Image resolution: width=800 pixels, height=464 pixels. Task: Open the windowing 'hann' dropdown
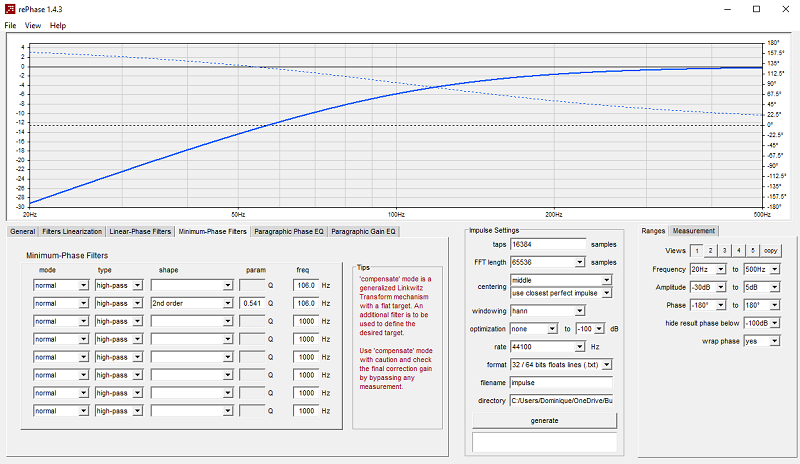click(x=547, y=311)
